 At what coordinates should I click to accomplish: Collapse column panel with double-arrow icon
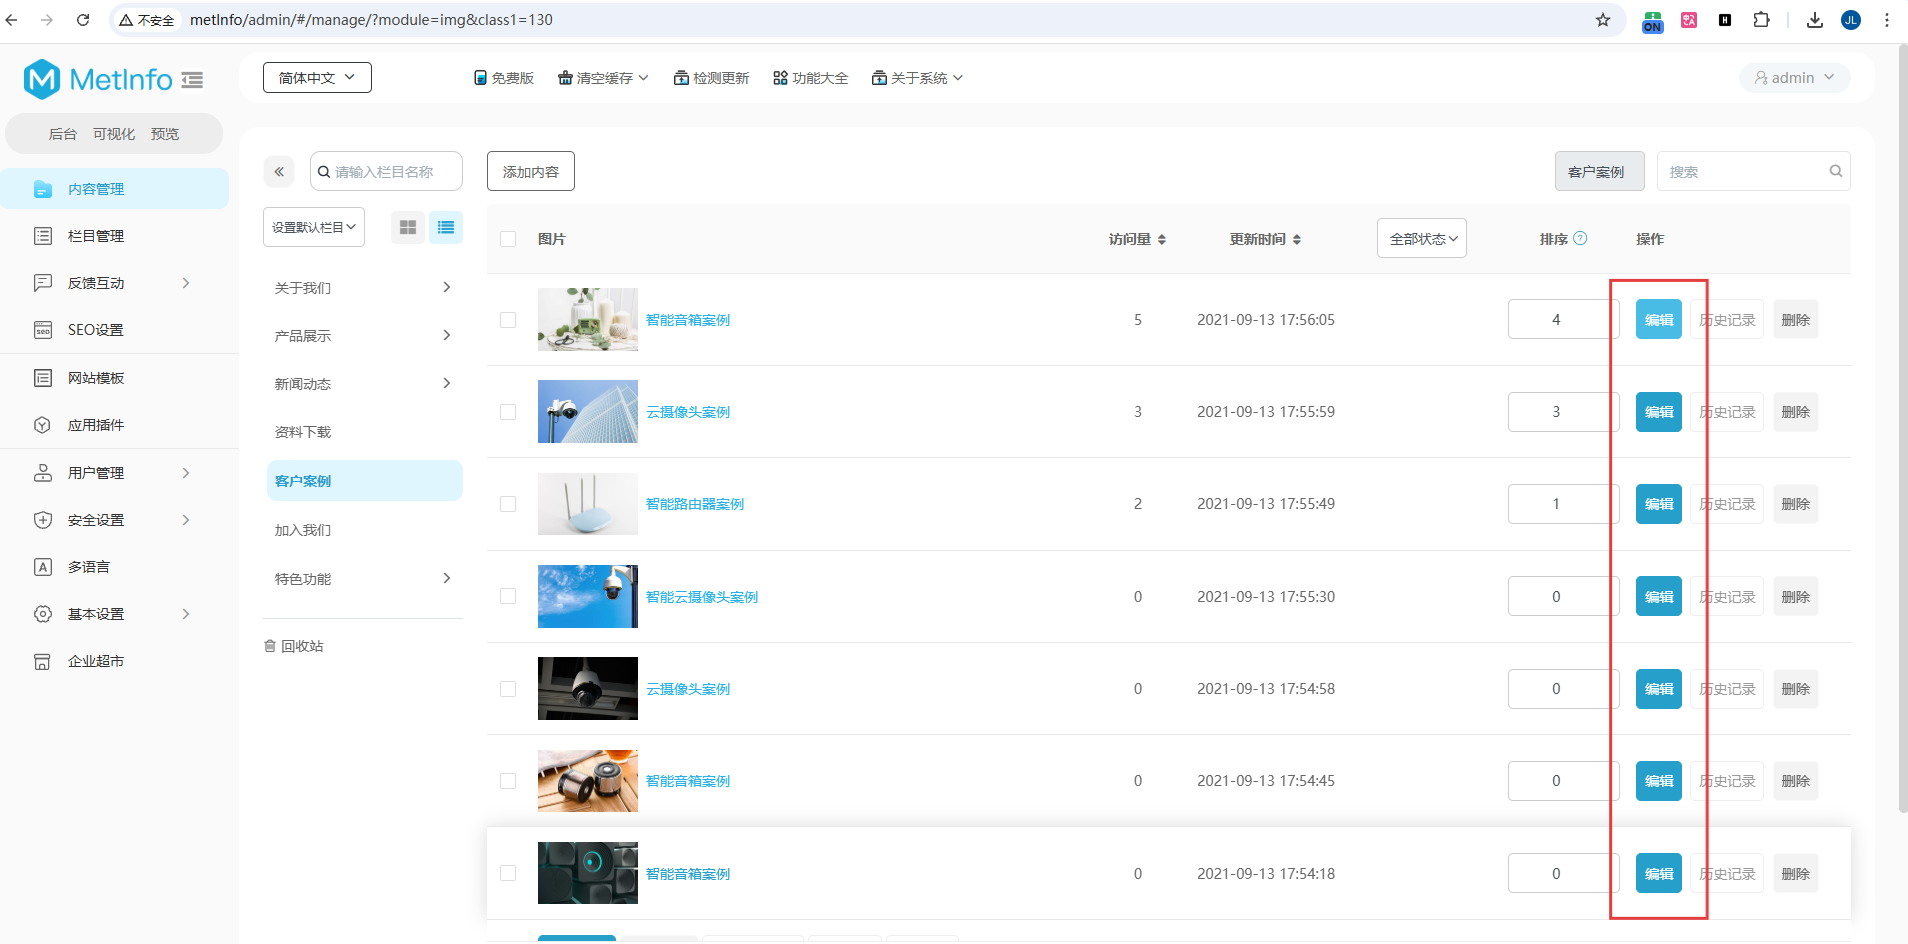coord(279,172)
